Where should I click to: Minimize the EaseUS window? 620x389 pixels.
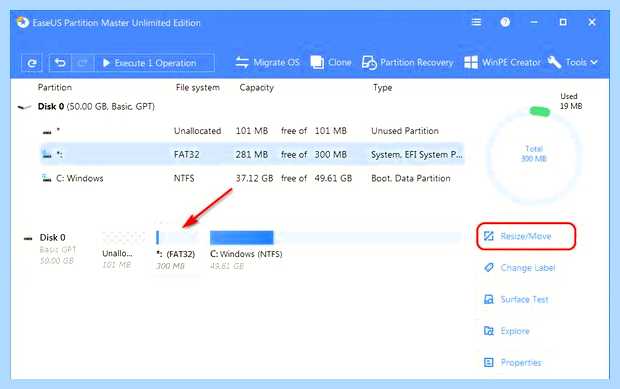pos(534,22)
